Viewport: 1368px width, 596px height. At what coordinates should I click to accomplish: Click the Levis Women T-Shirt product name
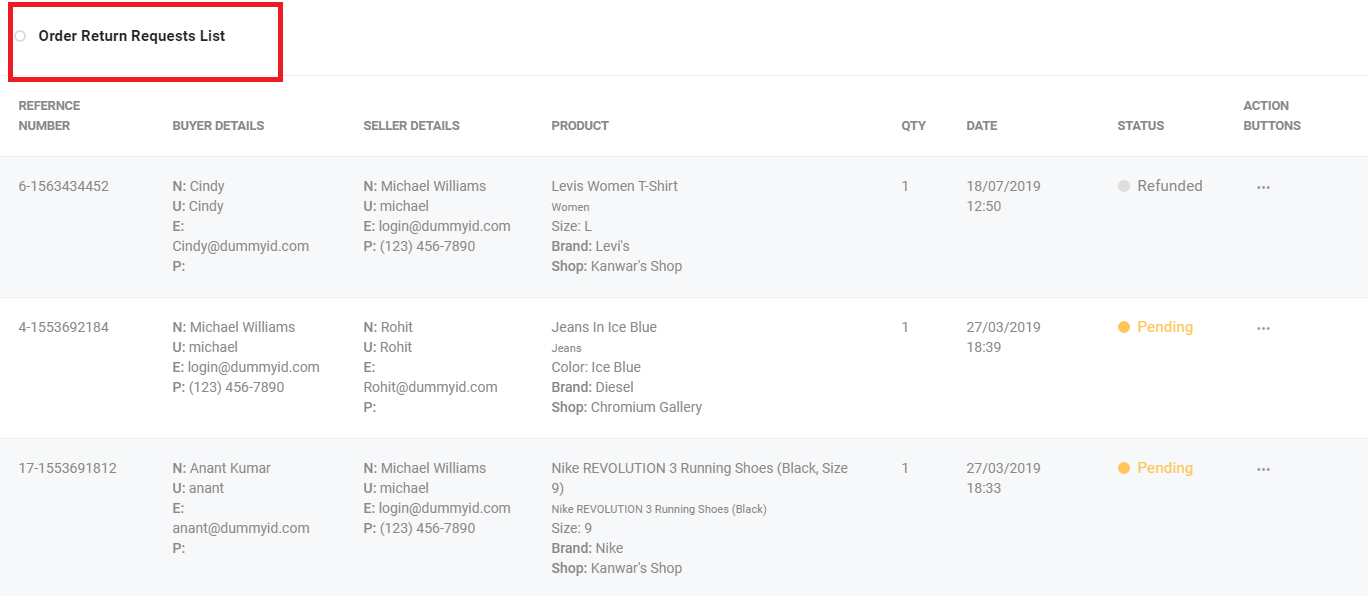click(615, 186)
